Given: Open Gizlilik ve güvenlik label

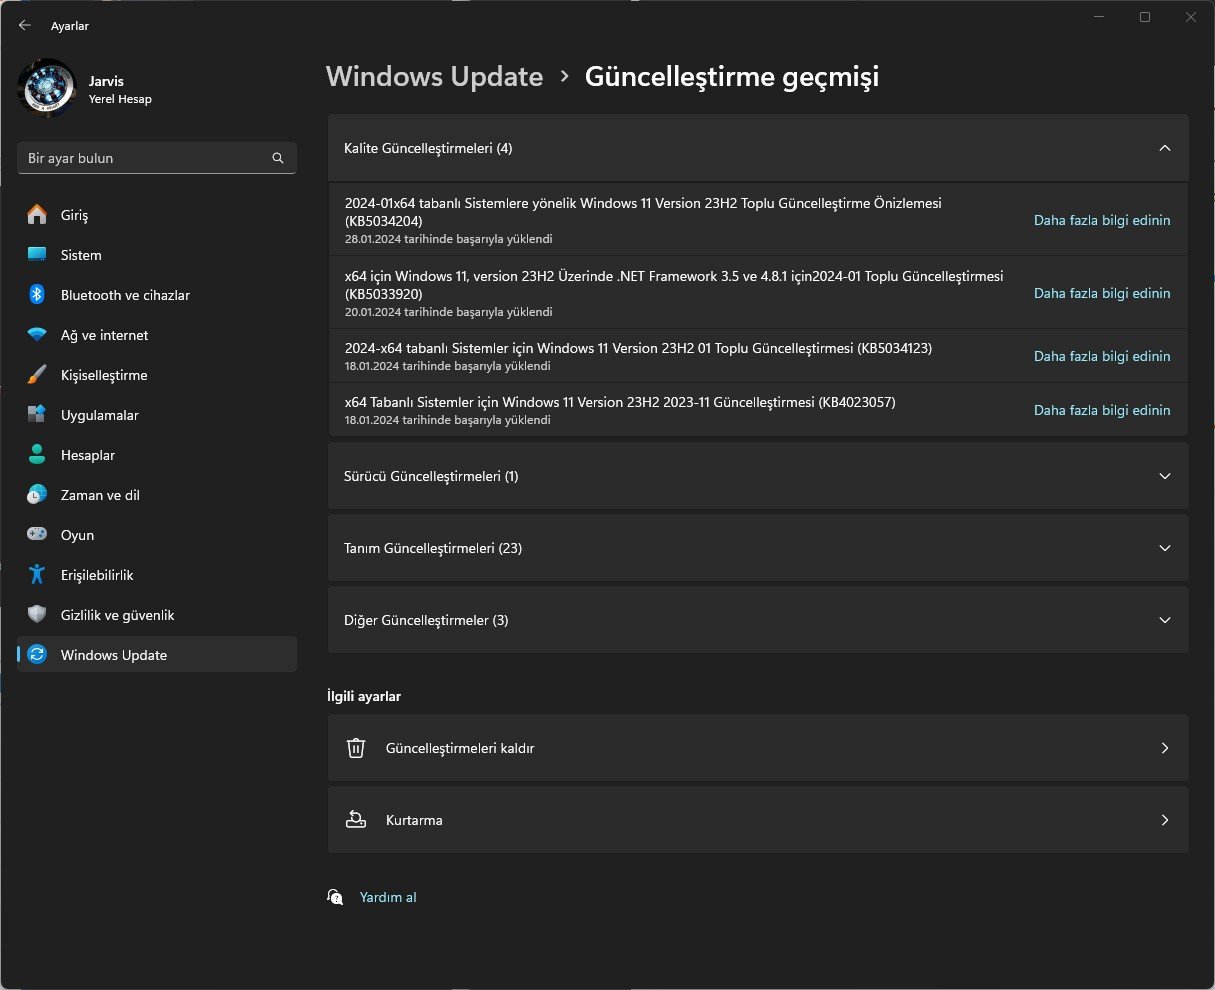Looking at the screenshot, I should click(118, 615).
